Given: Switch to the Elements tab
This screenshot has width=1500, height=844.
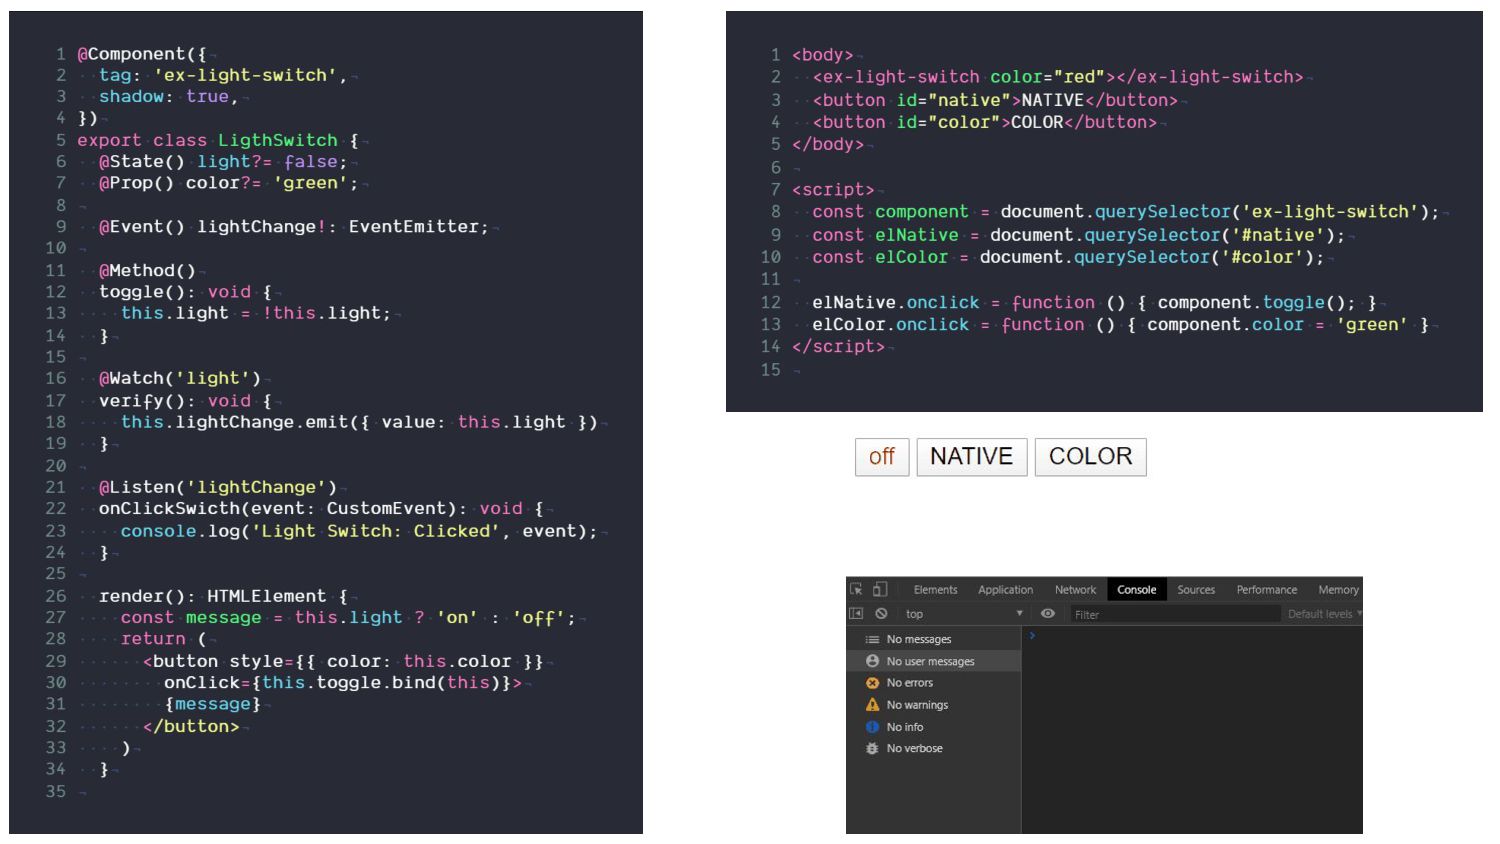Looking at the screenshot, I should pyautogui.click(x=935, y=590).
